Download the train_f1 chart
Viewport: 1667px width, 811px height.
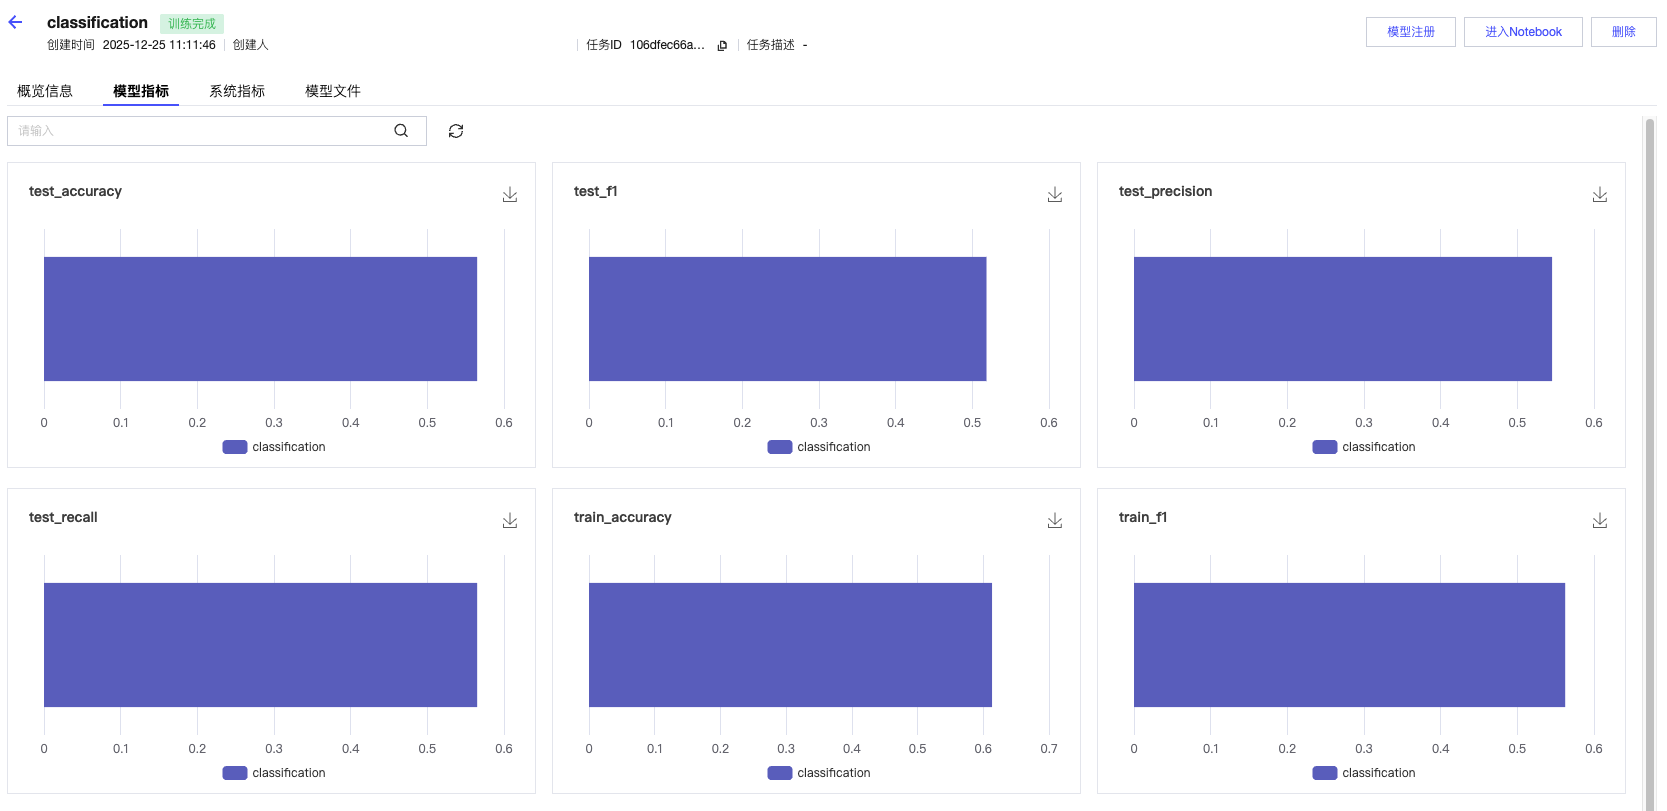tap(1600, 520)
